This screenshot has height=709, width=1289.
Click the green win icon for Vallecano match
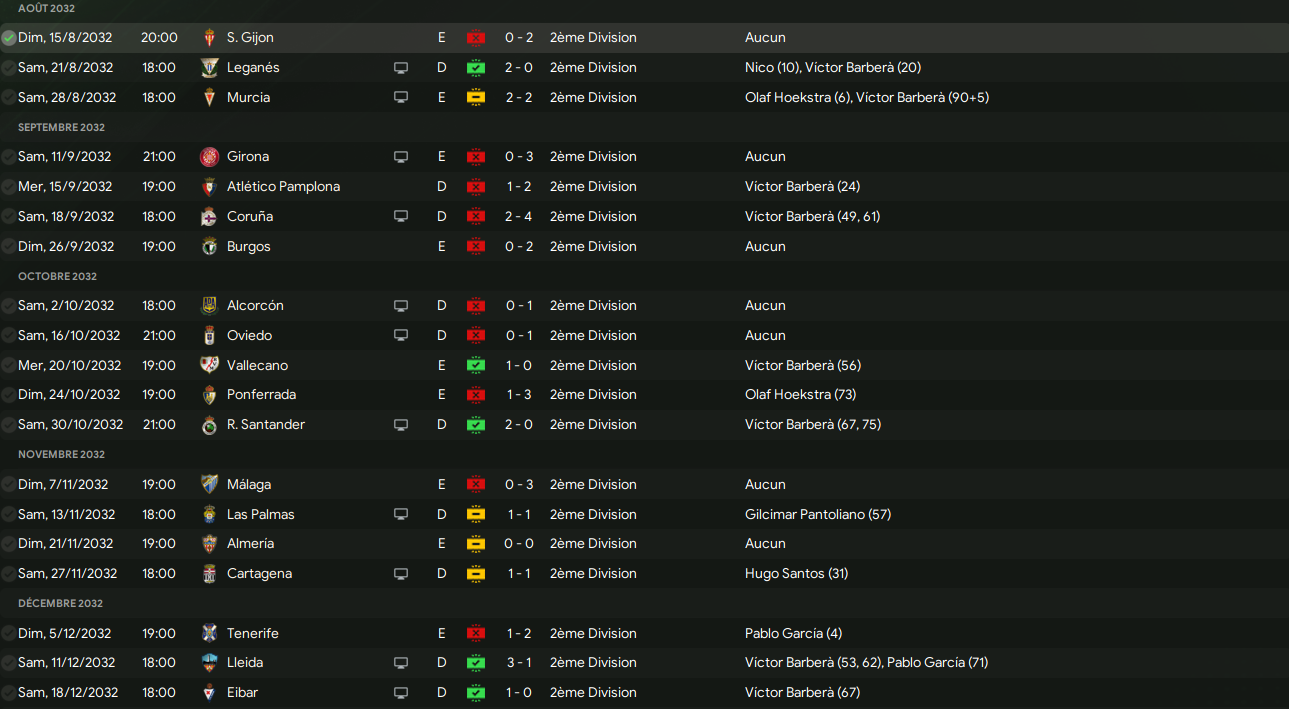[476, 366]
